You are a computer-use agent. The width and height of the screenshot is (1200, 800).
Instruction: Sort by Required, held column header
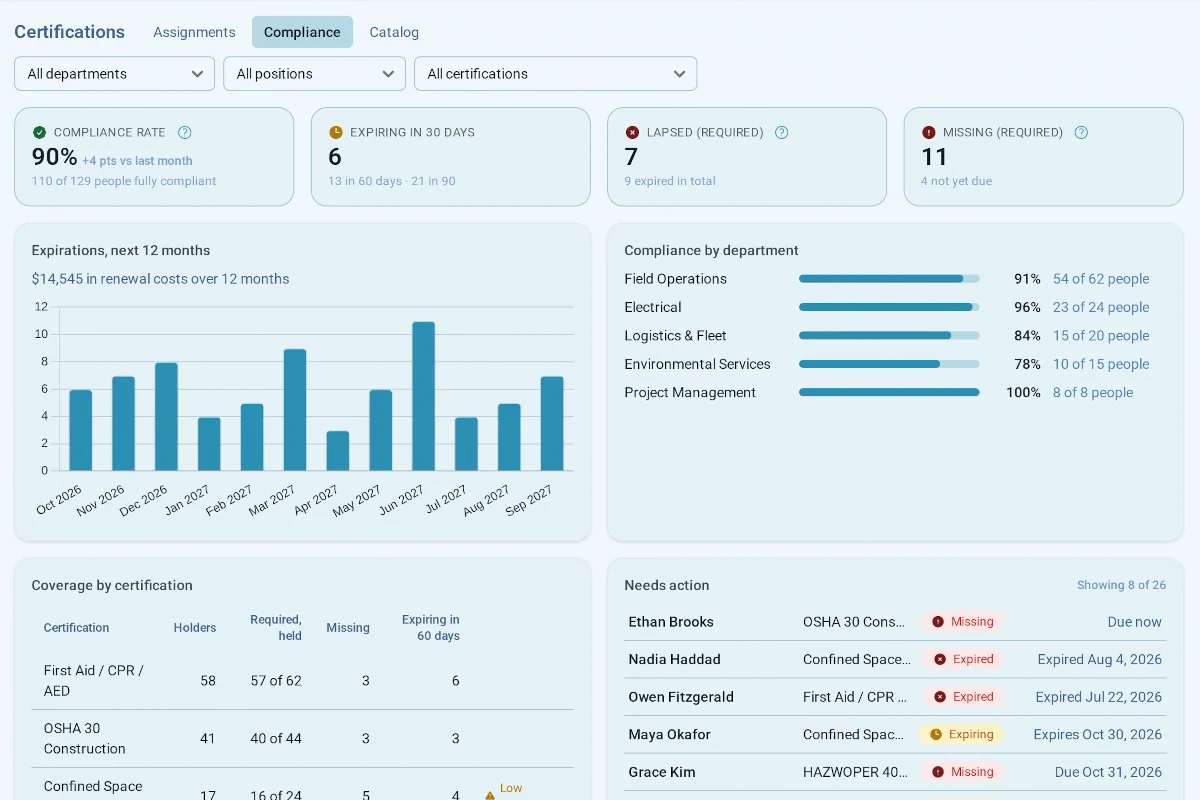pyautogui.click(x=276, y=628)
